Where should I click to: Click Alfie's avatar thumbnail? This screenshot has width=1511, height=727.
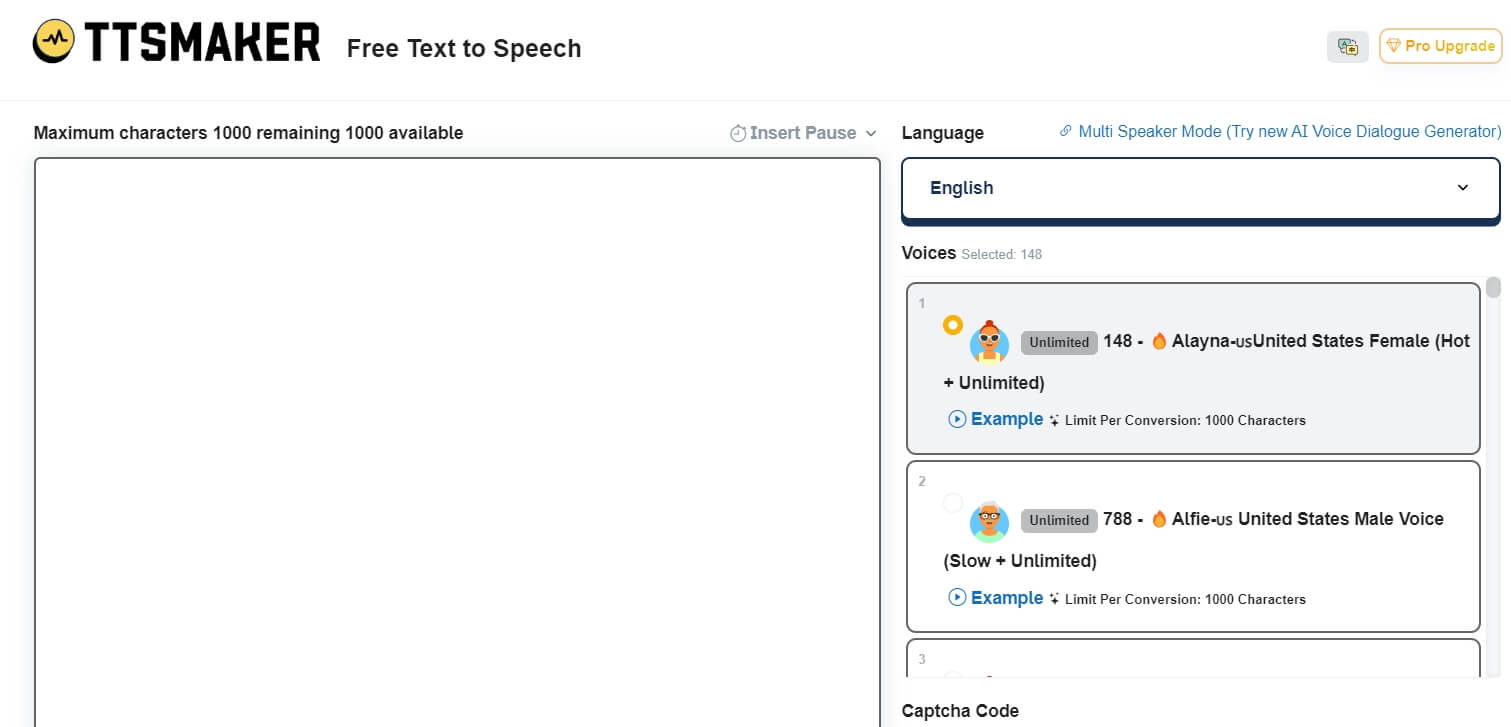(x=989, y=521)
